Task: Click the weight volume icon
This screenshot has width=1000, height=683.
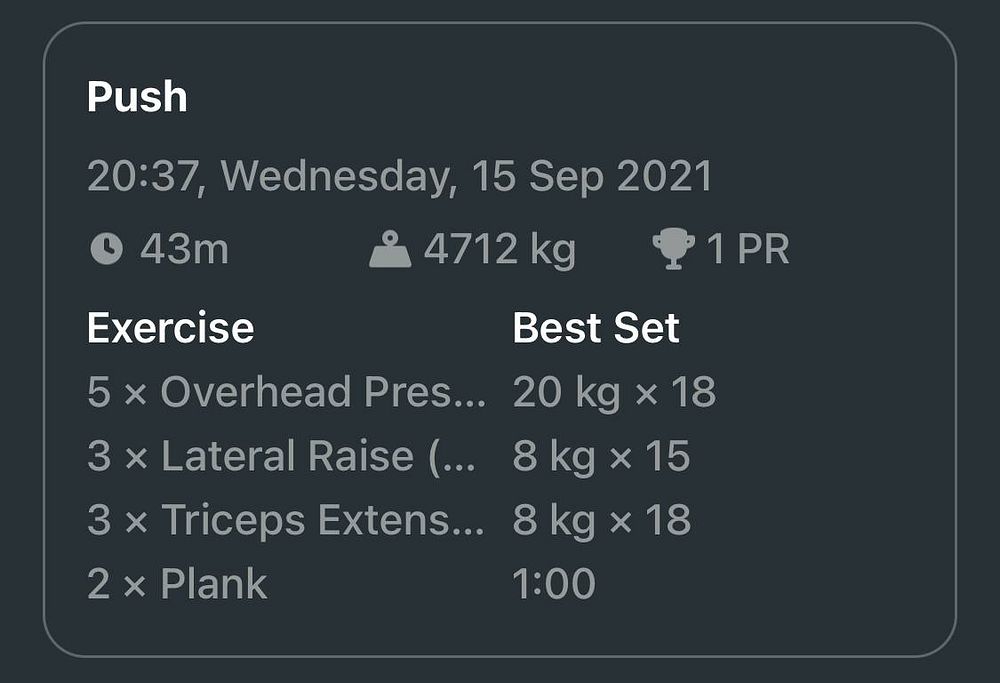Action: (x=390, y=249)
